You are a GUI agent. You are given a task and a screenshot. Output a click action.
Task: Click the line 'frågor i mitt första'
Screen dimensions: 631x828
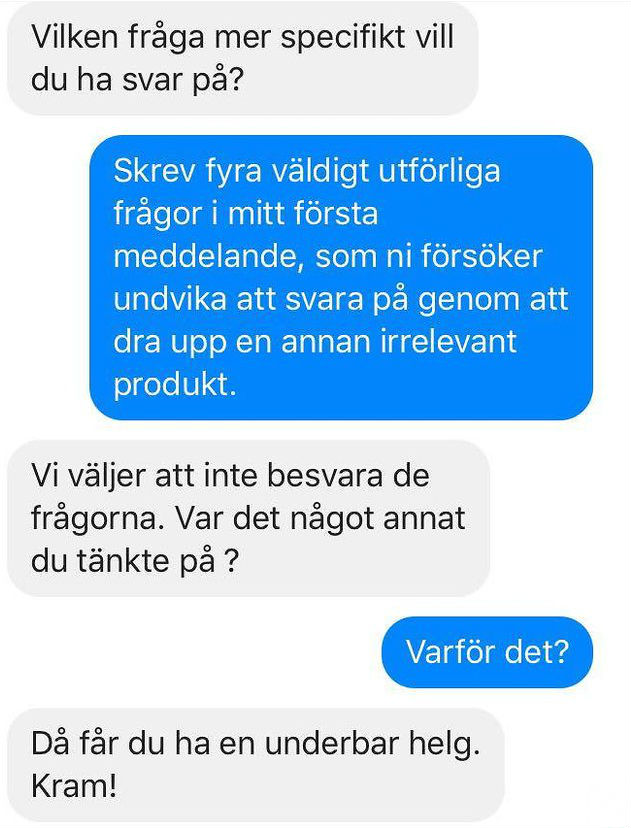[x=246, y=214]
